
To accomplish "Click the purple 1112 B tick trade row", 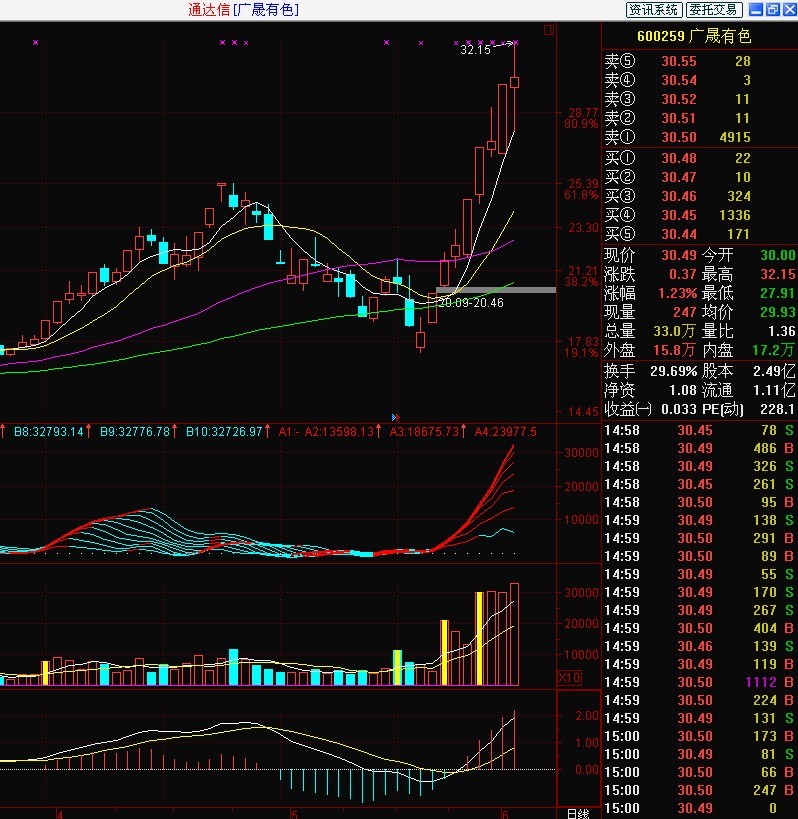I will pos(700,682).
